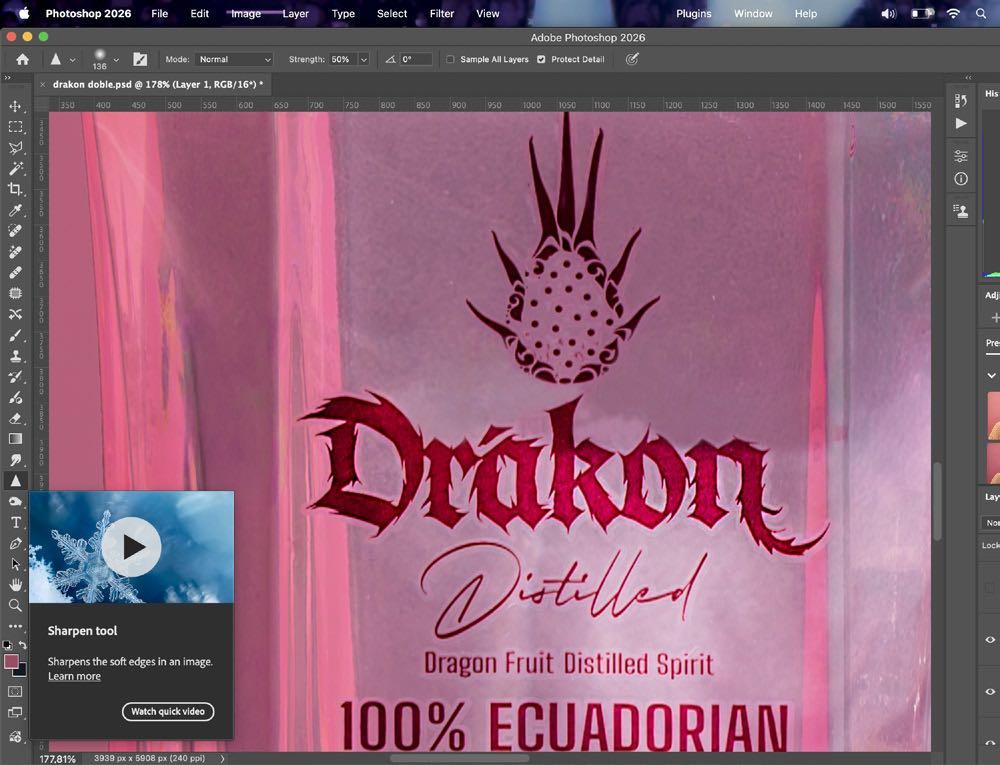Click the vertical canvas scrollbar
Image resolution: width=1000 pixels, height=765 pixels.
[x=937, y=502]
